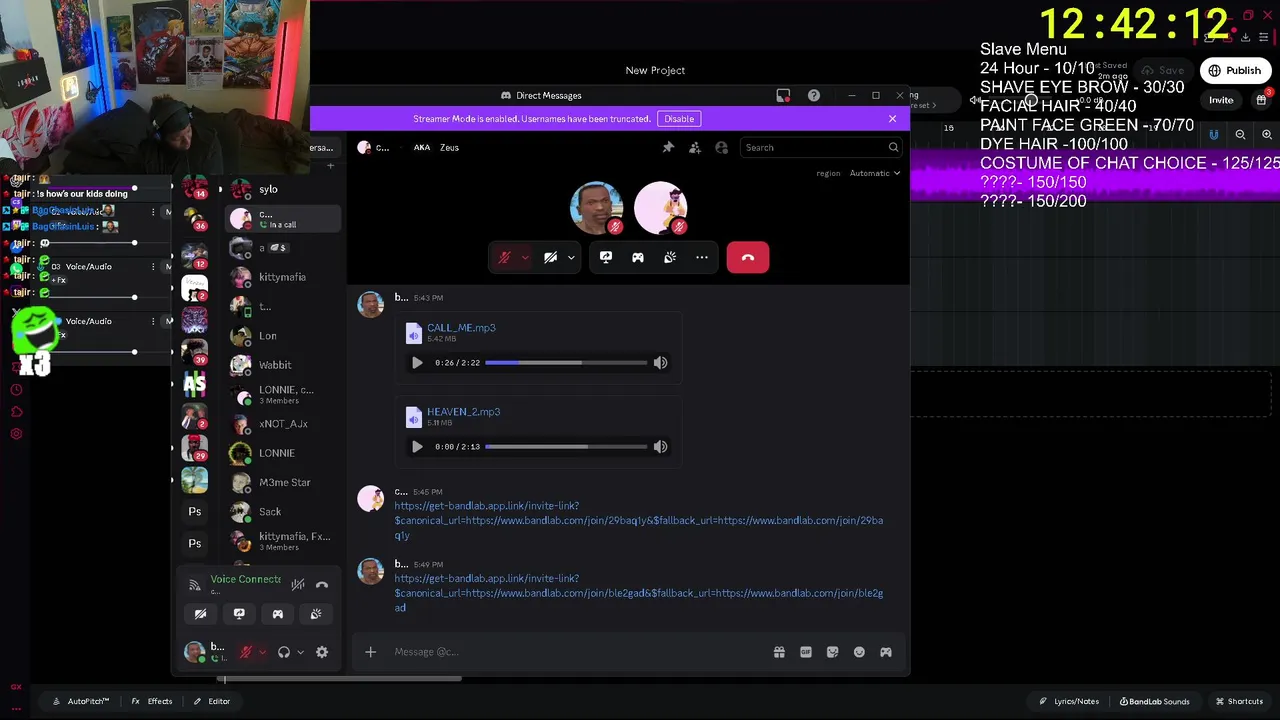Open apps controller icon in message bar
This screenshot has height=720, width=1280.
886,652
